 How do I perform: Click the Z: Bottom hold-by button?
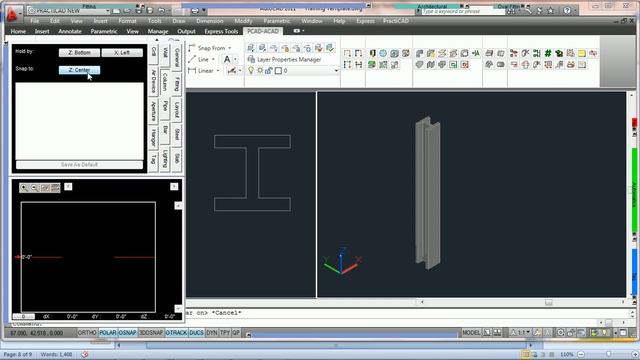click(x=79, y=53)
